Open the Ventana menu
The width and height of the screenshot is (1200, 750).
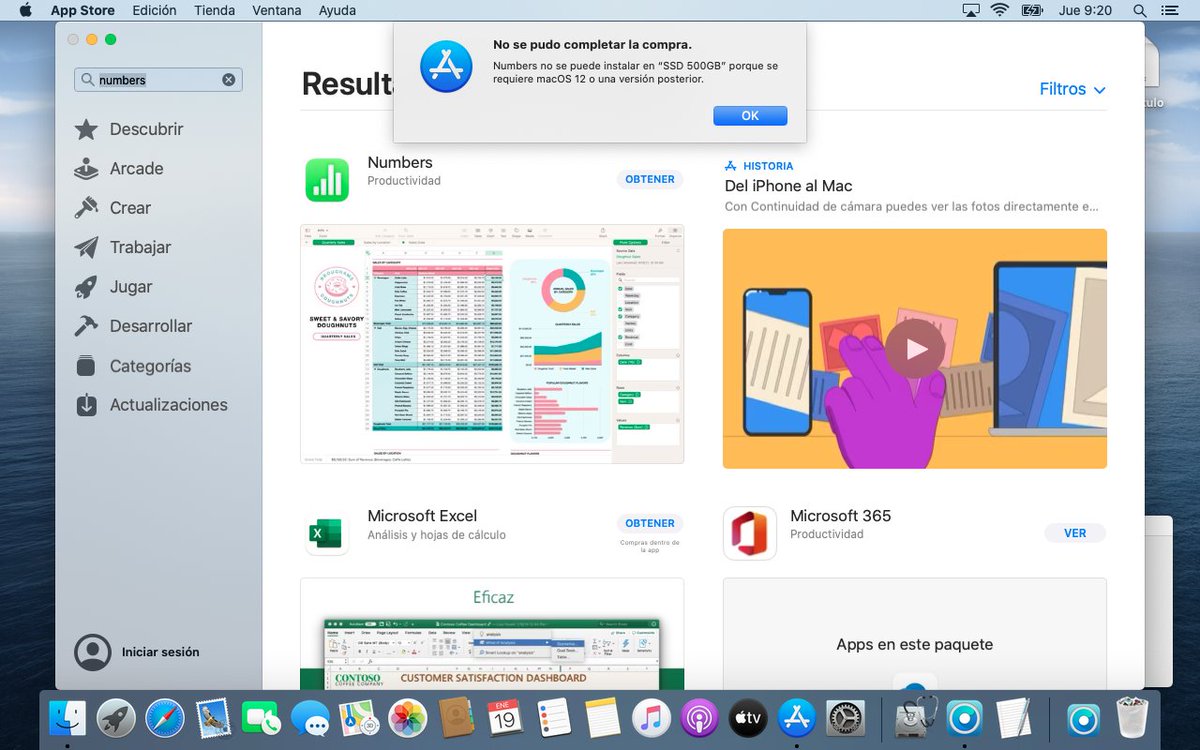coord(277,10)
